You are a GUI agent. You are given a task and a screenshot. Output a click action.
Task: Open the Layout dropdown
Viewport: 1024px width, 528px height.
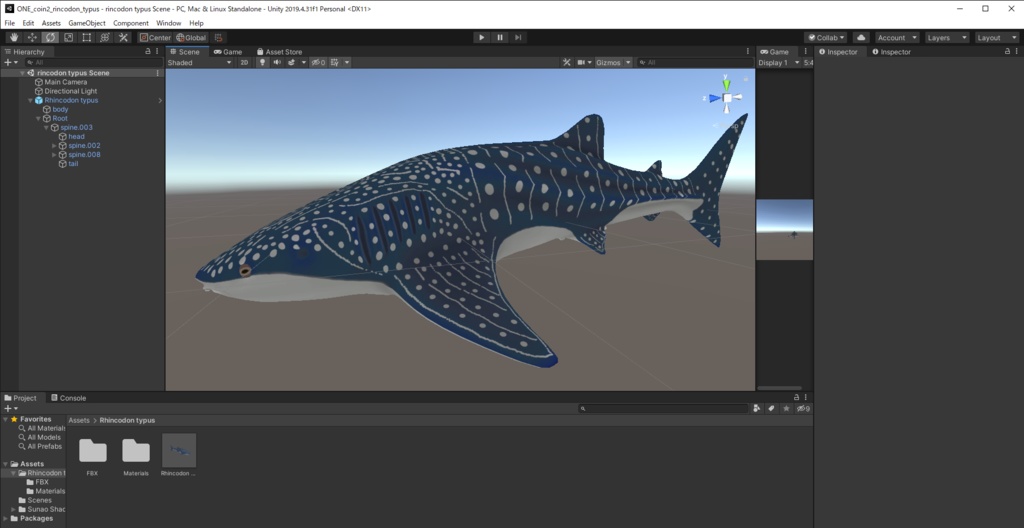tap(993, 37)
